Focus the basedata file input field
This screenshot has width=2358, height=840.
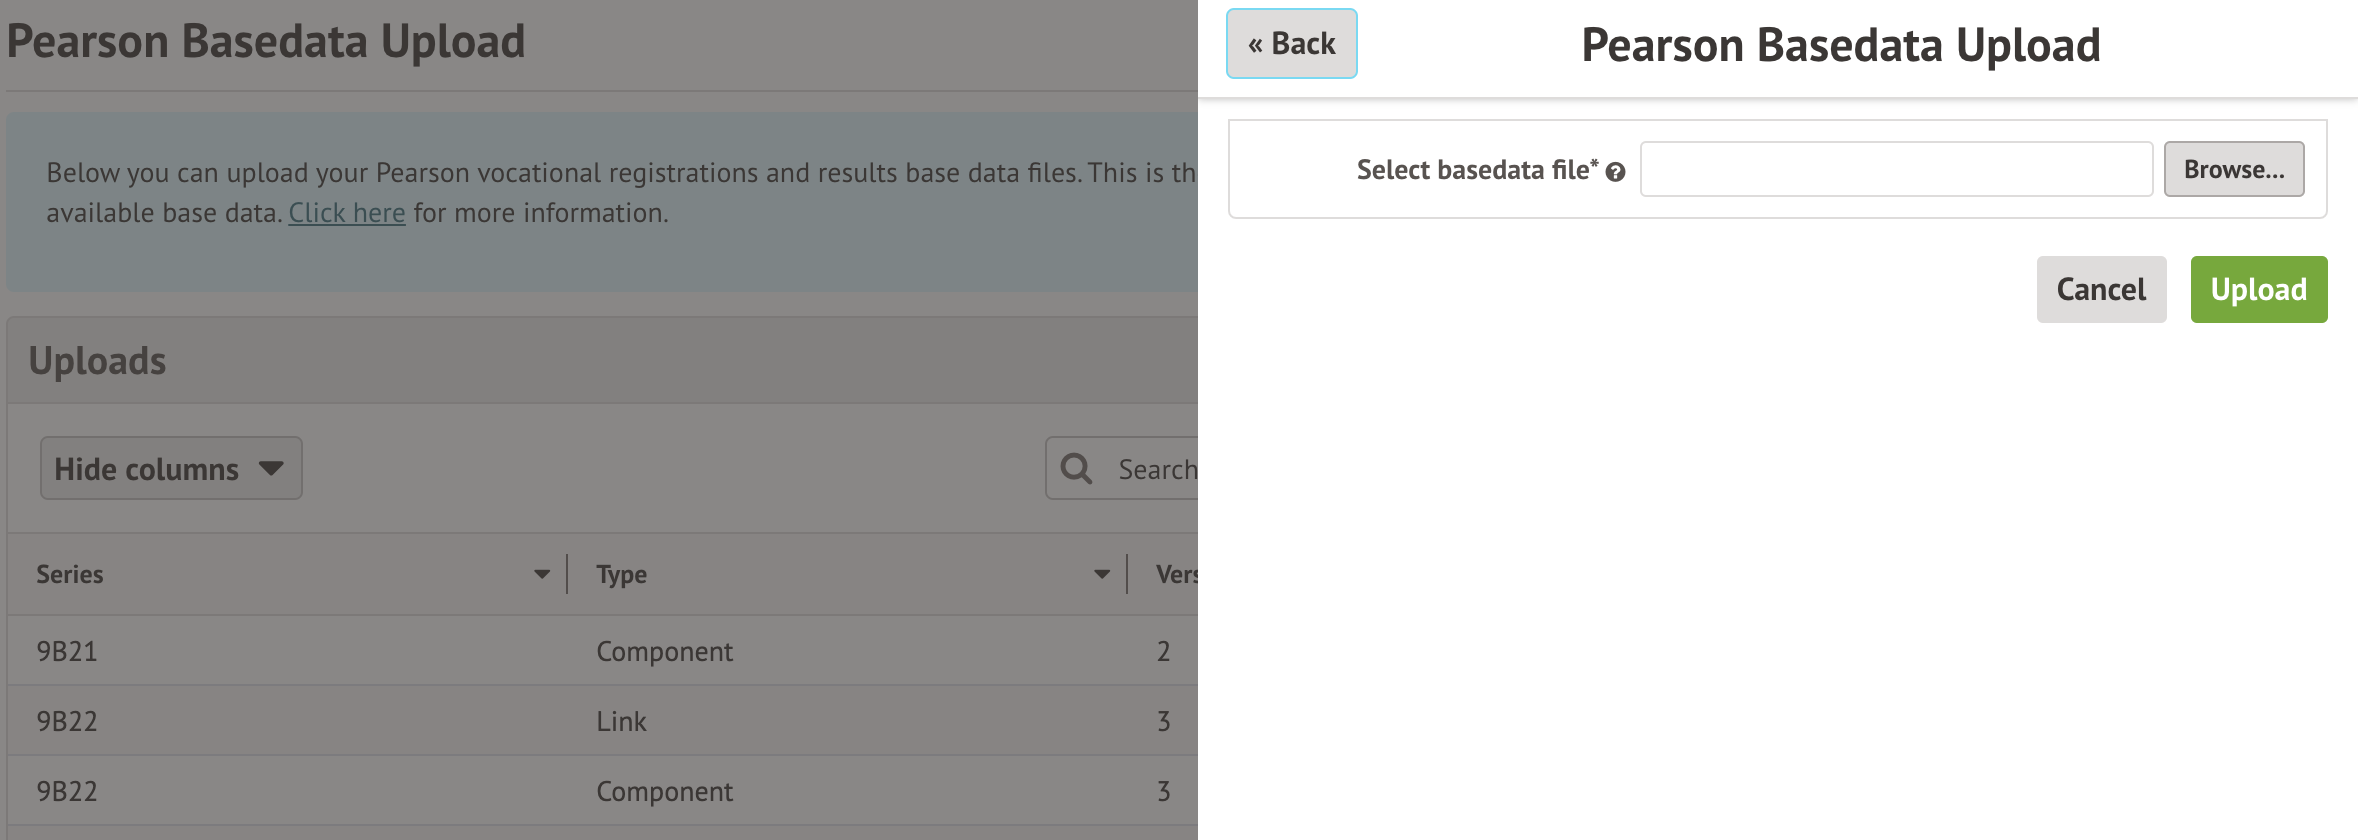(x=1895, y=169)
